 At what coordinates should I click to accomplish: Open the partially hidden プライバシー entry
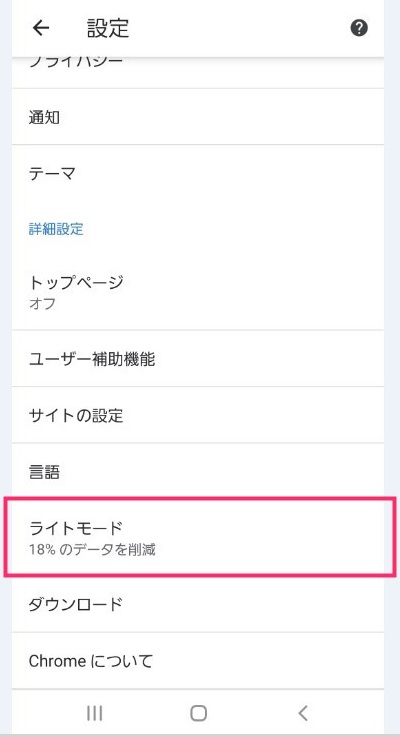click(x=198, y=73)
